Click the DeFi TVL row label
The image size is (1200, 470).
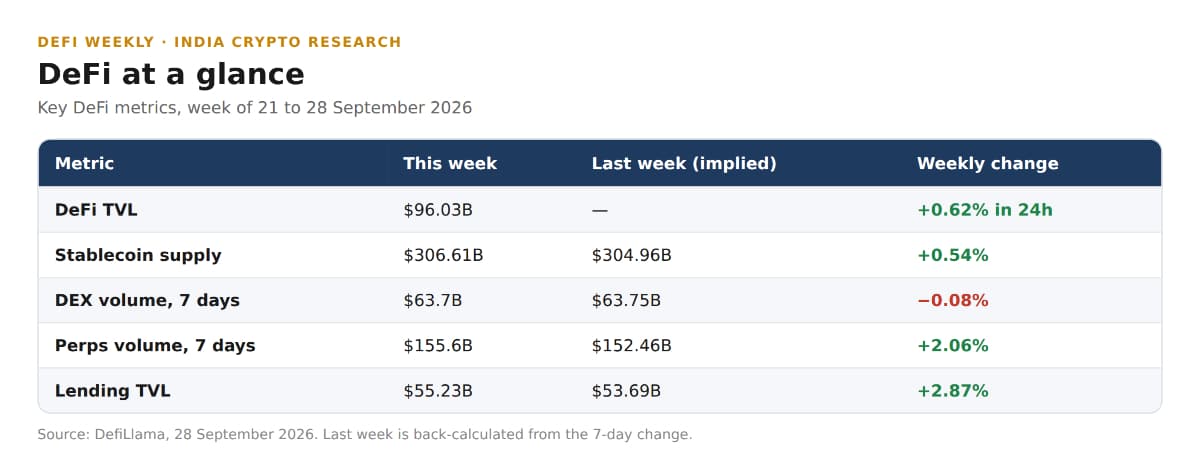point(96,210)
